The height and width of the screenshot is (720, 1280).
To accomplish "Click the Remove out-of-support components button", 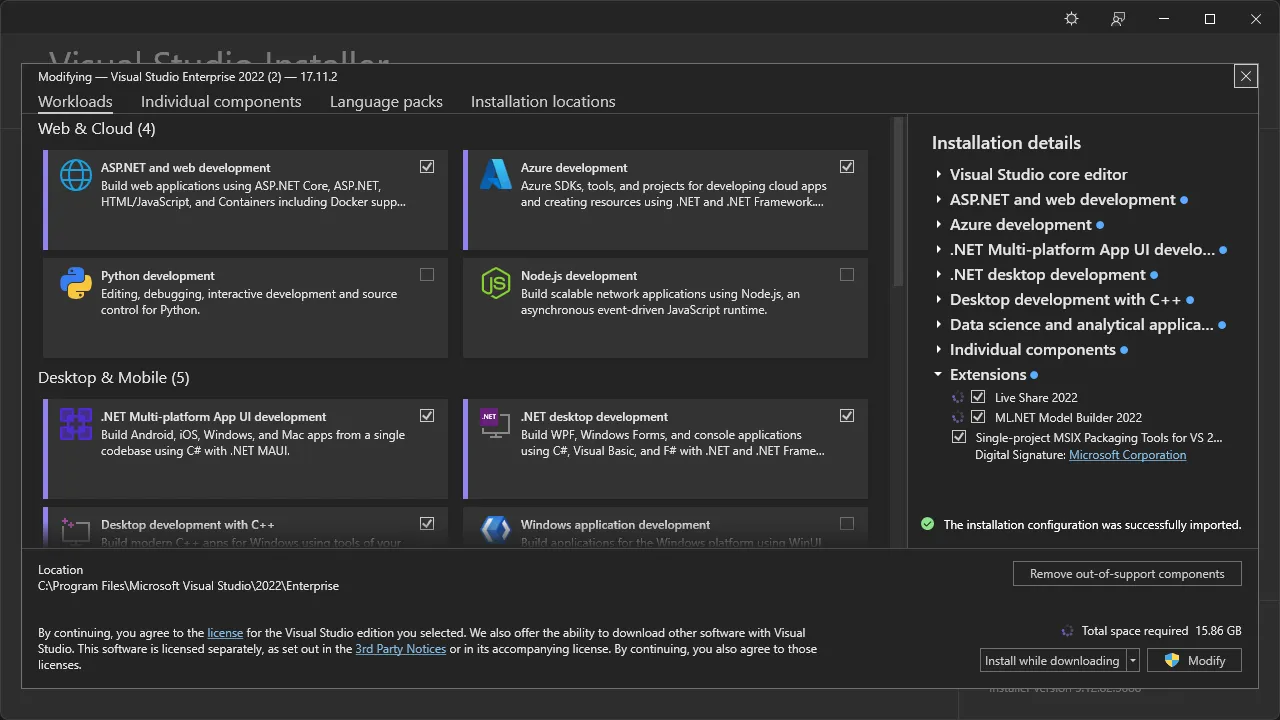I will pos(1127,573).
